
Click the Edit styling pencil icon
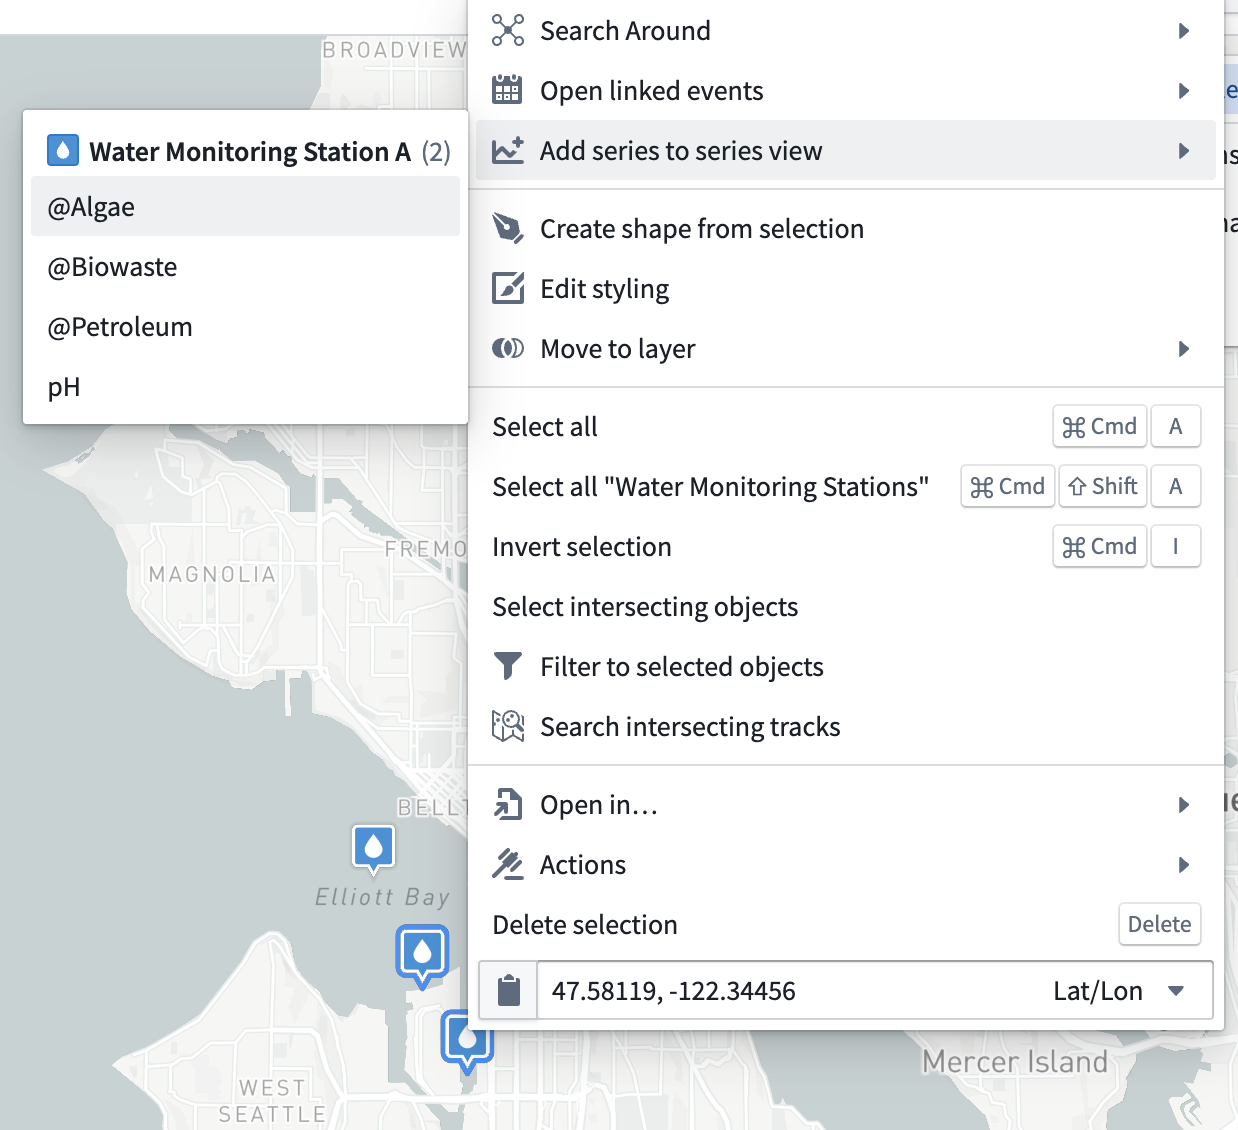point(509,288)
